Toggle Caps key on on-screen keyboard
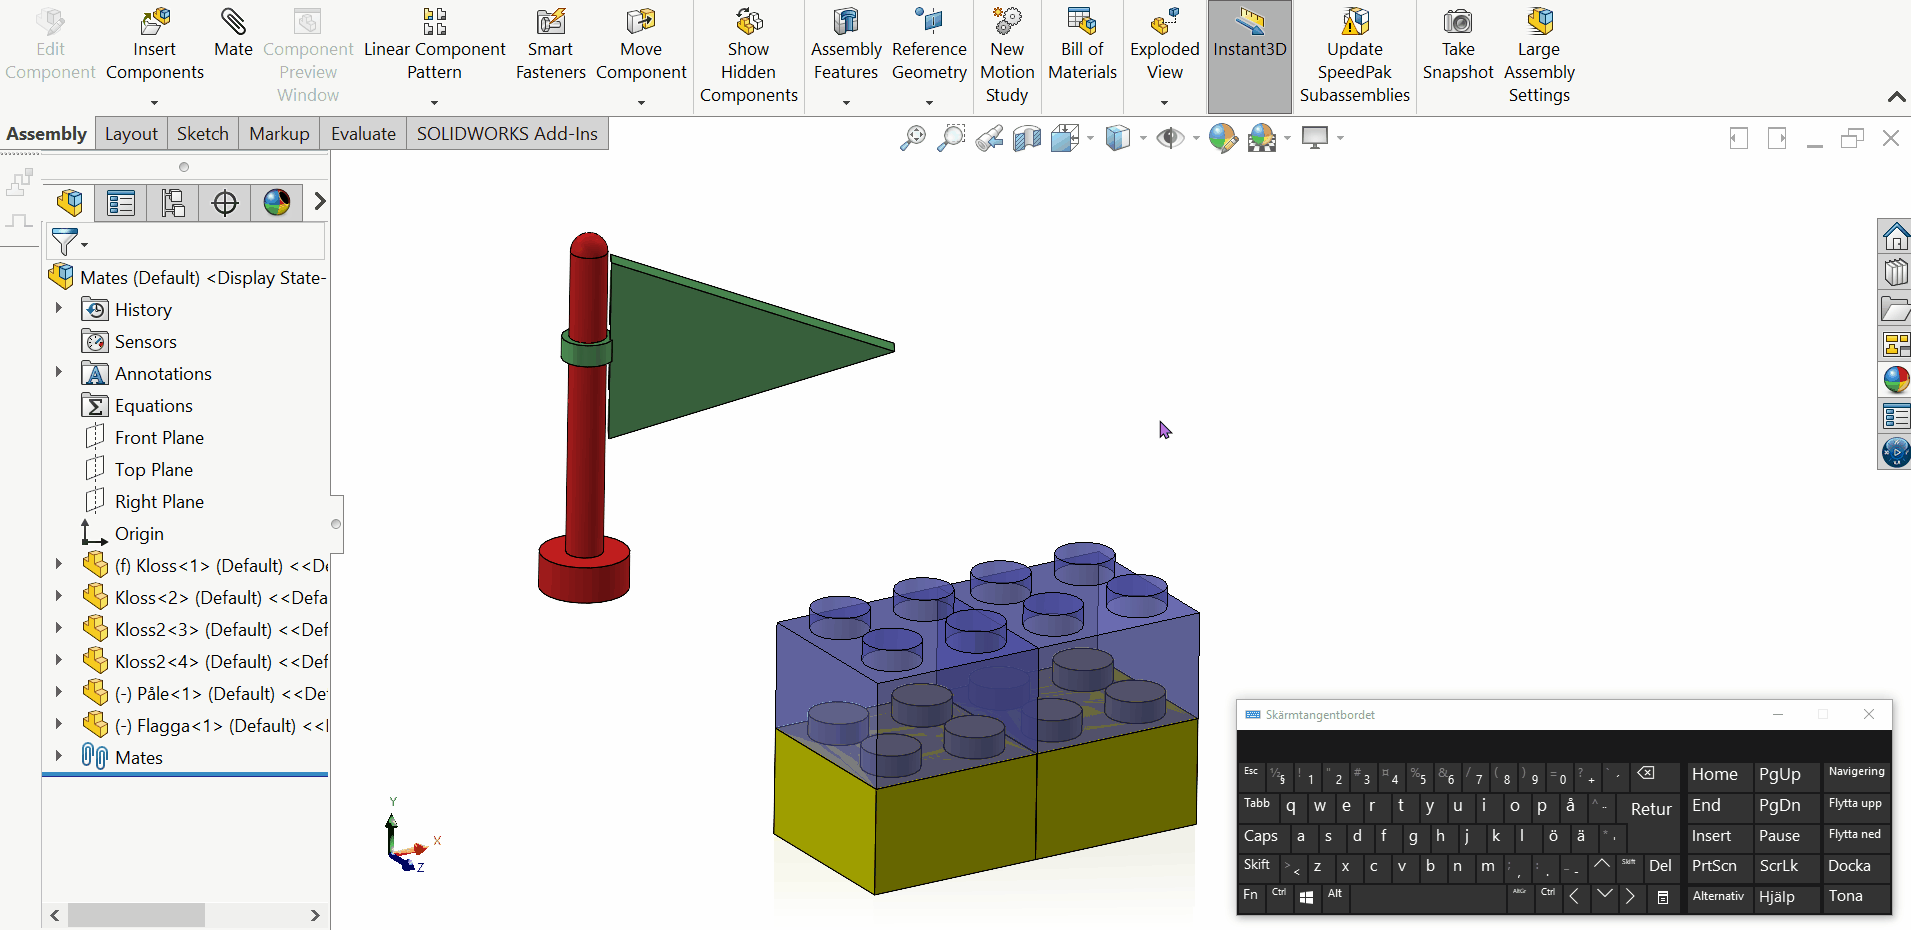The height and width of the screenshot is (930, 1911). click(1260, 836)
